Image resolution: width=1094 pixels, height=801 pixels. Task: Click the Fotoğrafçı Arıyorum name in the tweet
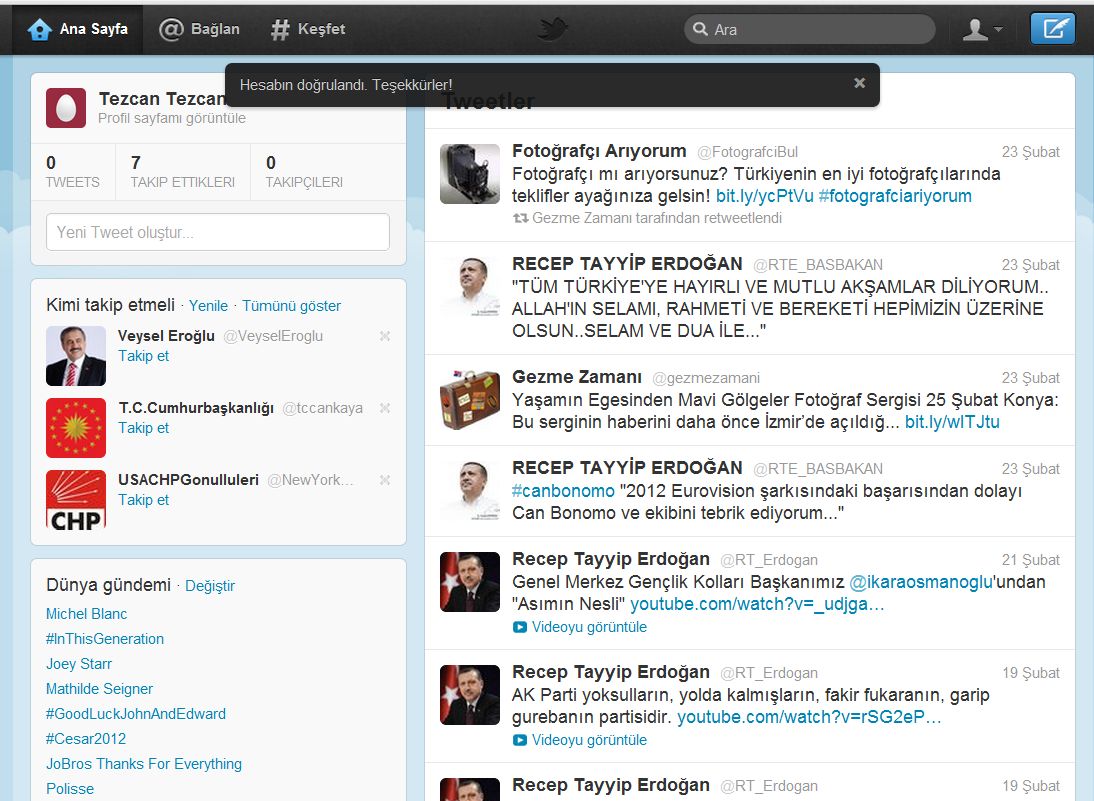coord(599,151)
